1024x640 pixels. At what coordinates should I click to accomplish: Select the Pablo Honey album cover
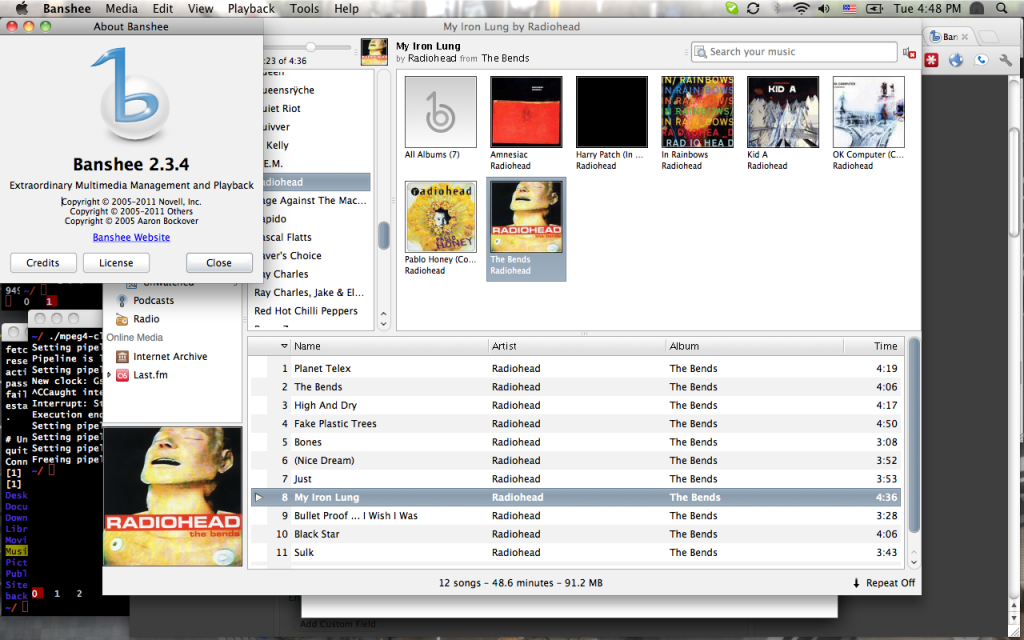coord(441,217)
